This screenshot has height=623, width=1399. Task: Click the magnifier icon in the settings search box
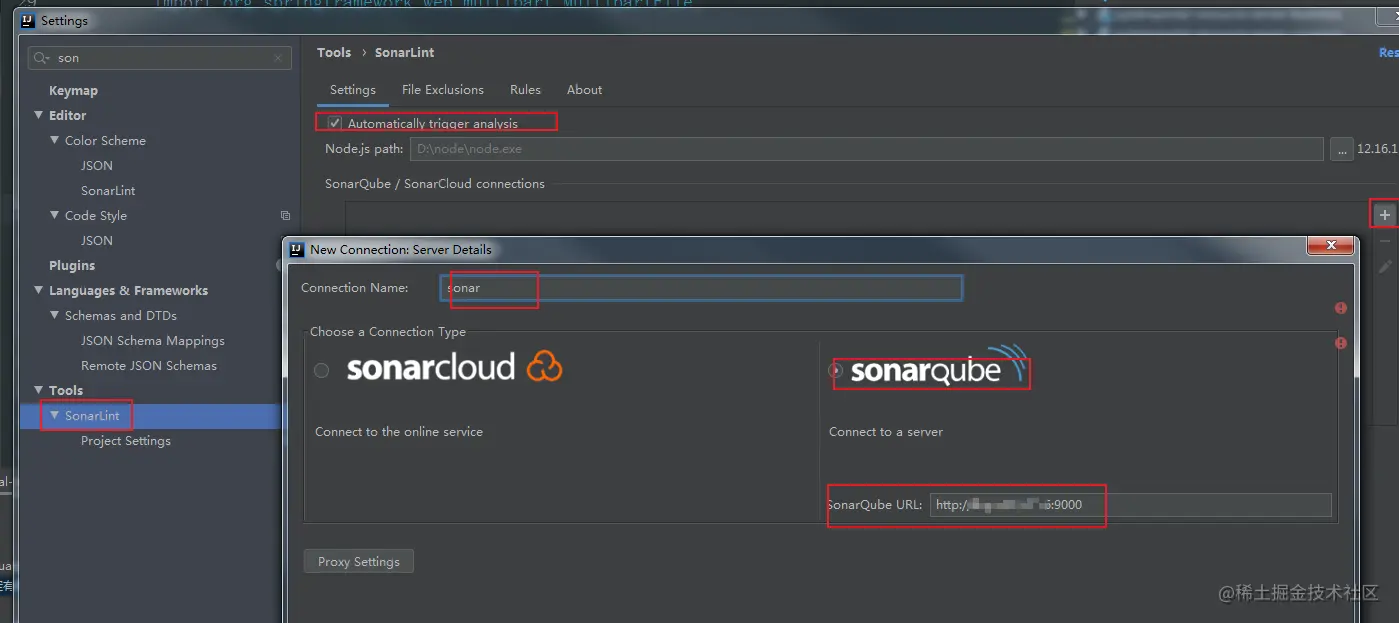click(41, 58)
